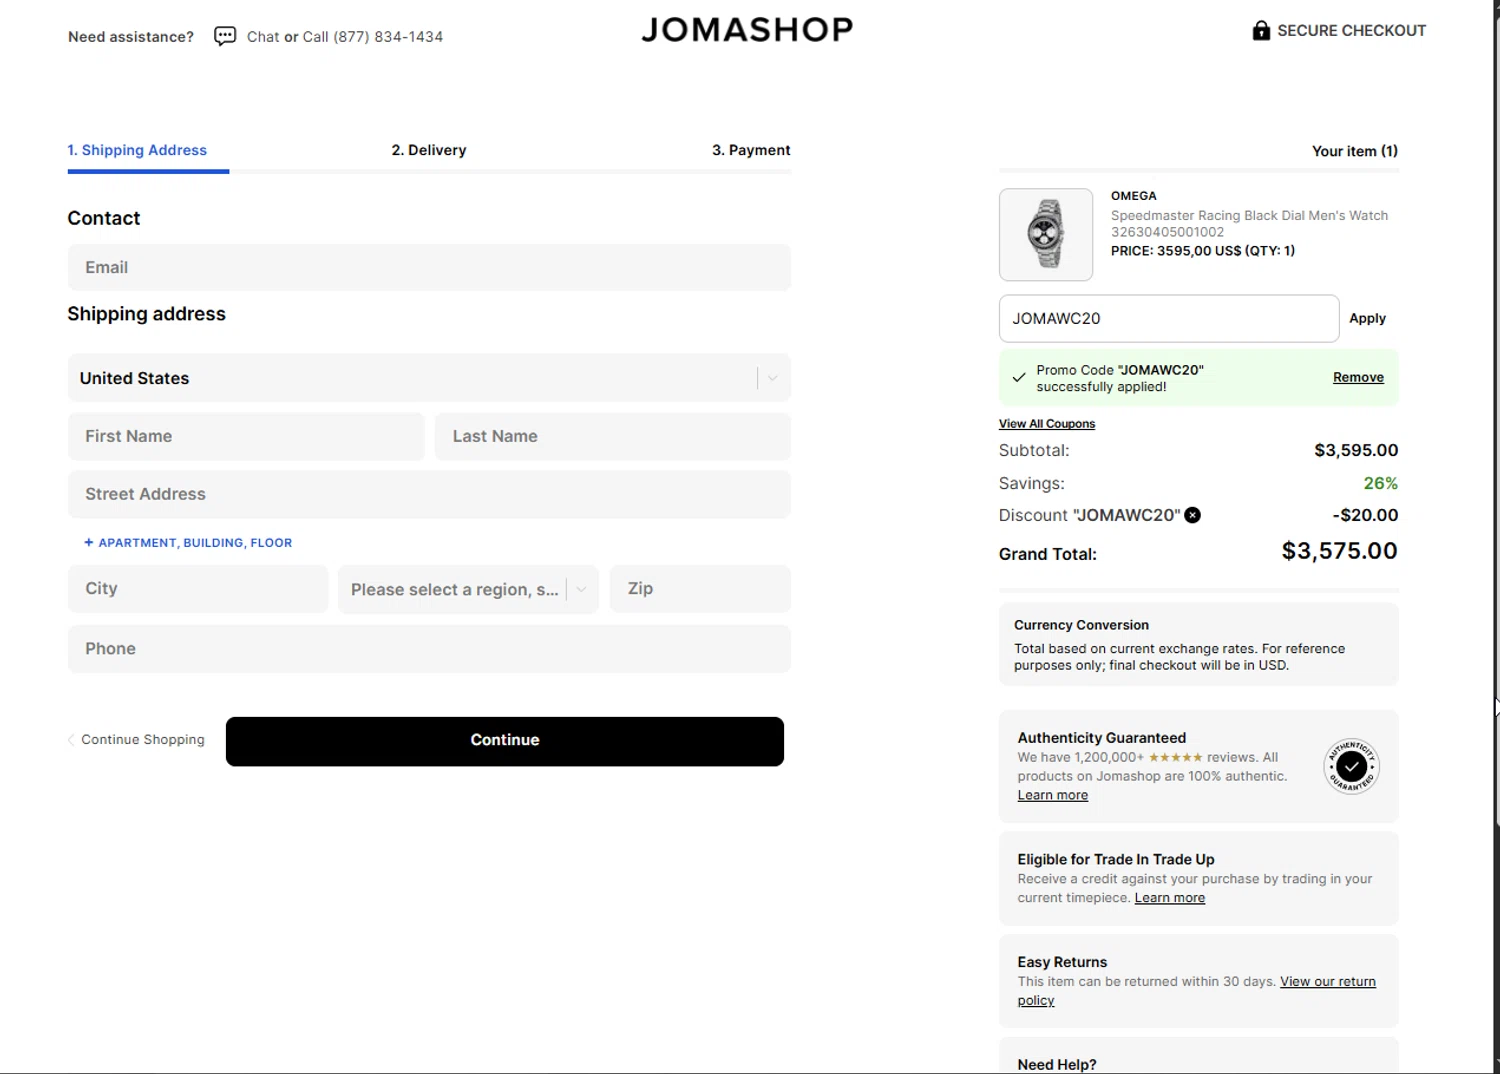Click the Need Help? heading
This screenshot has height=1074, width=1500.
click(1057, 1064)
